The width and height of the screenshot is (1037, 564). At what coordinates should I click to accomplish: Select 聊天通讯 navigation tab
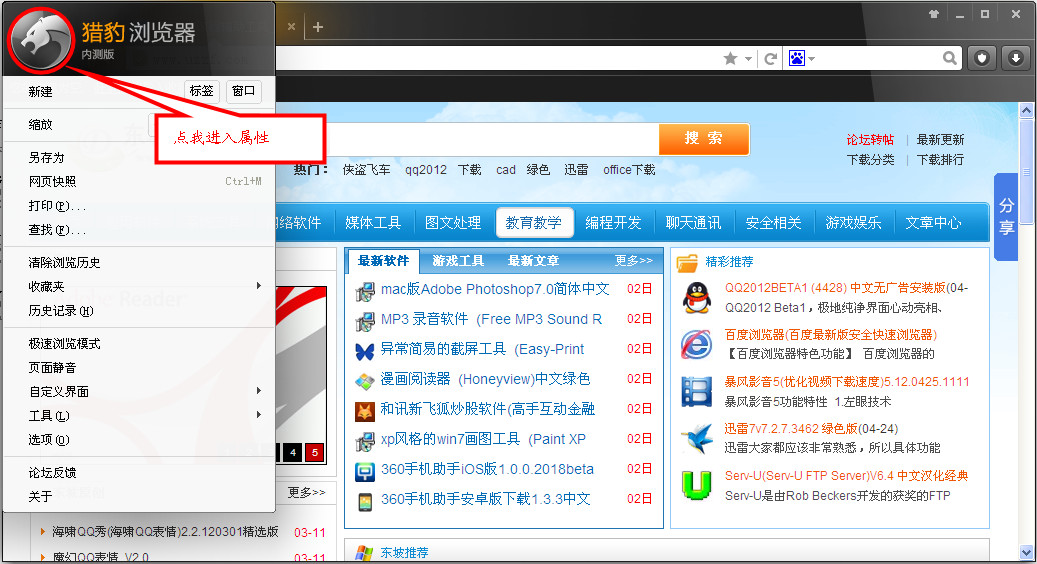pyautogui.click(x=694, y=223)
